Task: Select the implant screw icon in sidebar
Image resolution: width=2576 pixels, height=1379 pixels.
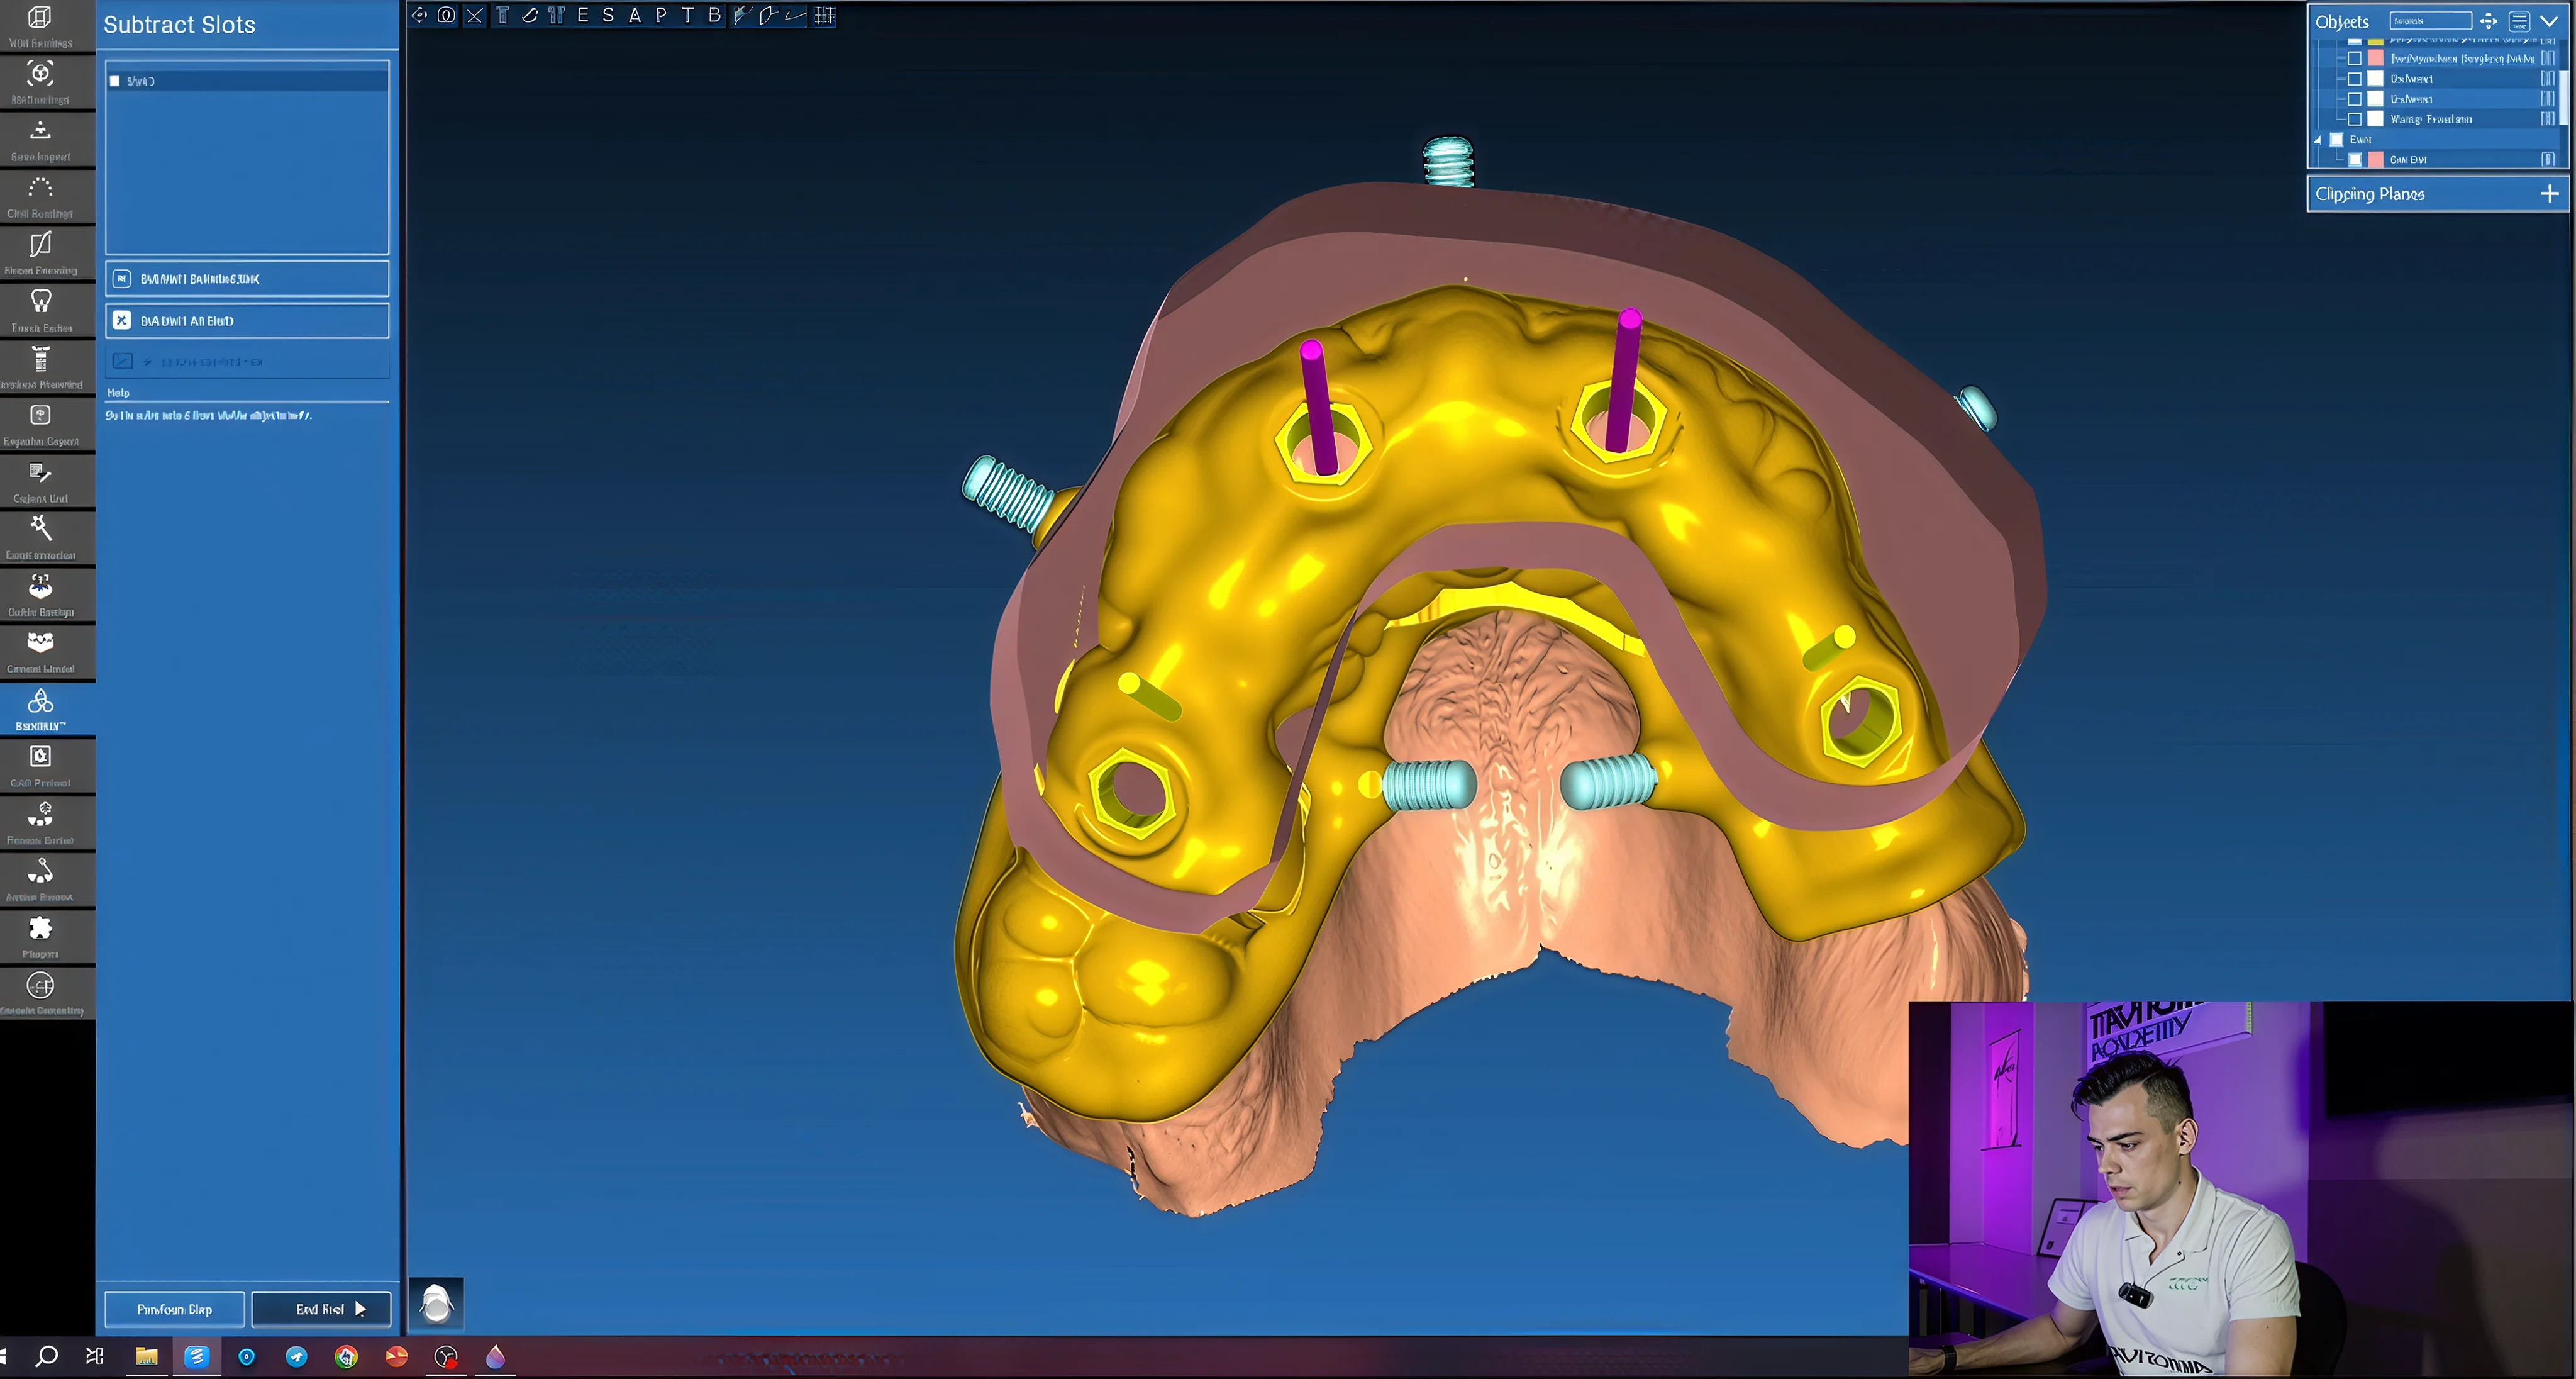Action: (x=40, y=358)
